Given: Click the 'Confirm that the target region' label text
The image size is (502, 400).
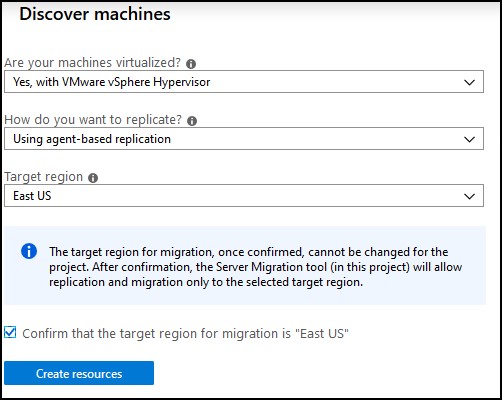Looking at the screenshot, I should point(185,334).
